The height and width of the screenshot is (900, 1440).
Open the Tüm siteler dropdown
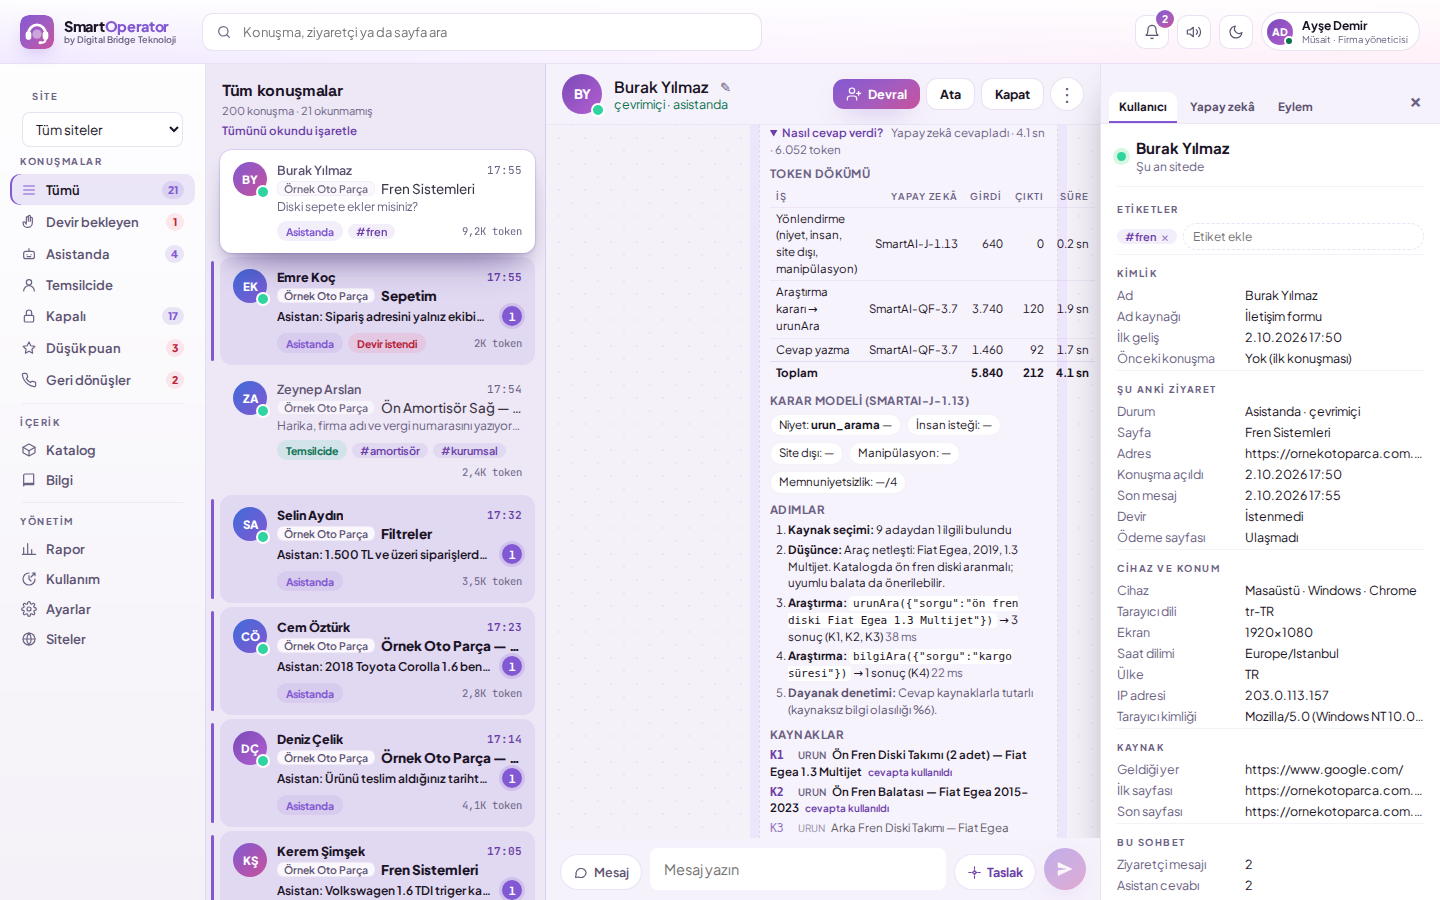(x=102, y=130)
